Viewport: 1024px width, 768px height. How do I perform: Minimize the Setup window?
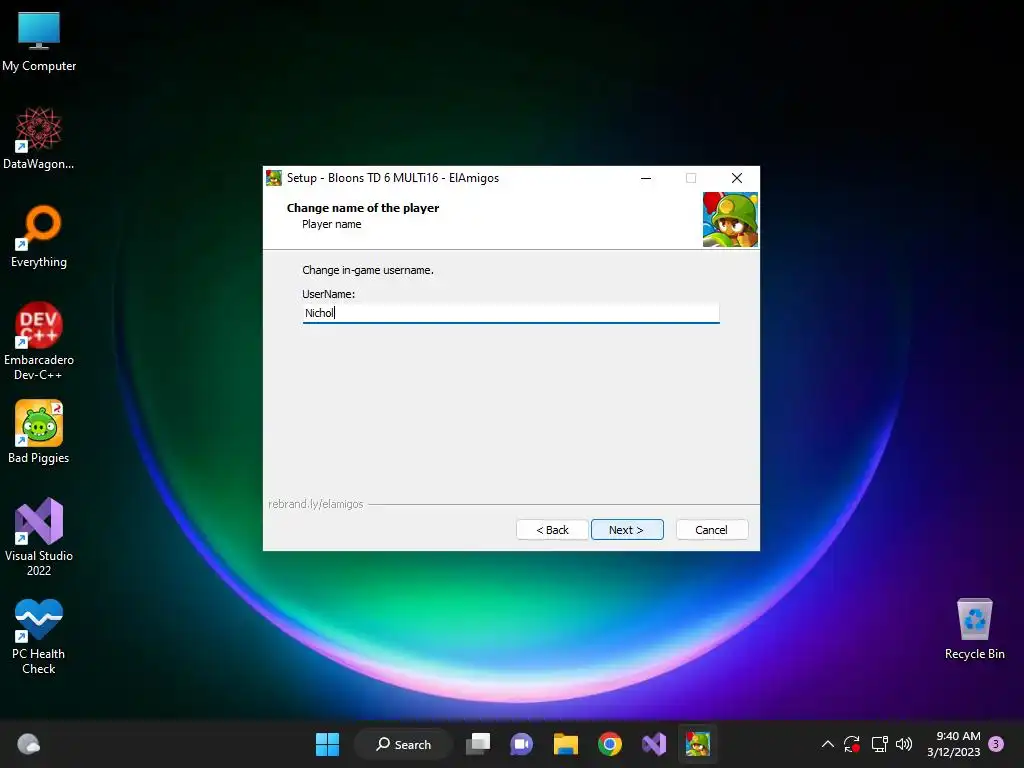(x=646, y=178)
